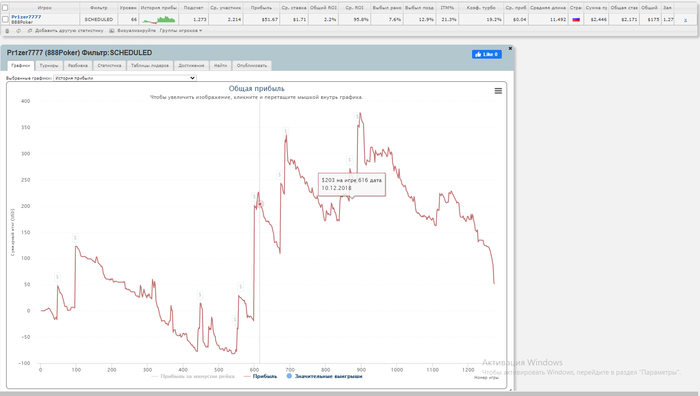Click the $51.67 profit cell

(x=270, y=20)
